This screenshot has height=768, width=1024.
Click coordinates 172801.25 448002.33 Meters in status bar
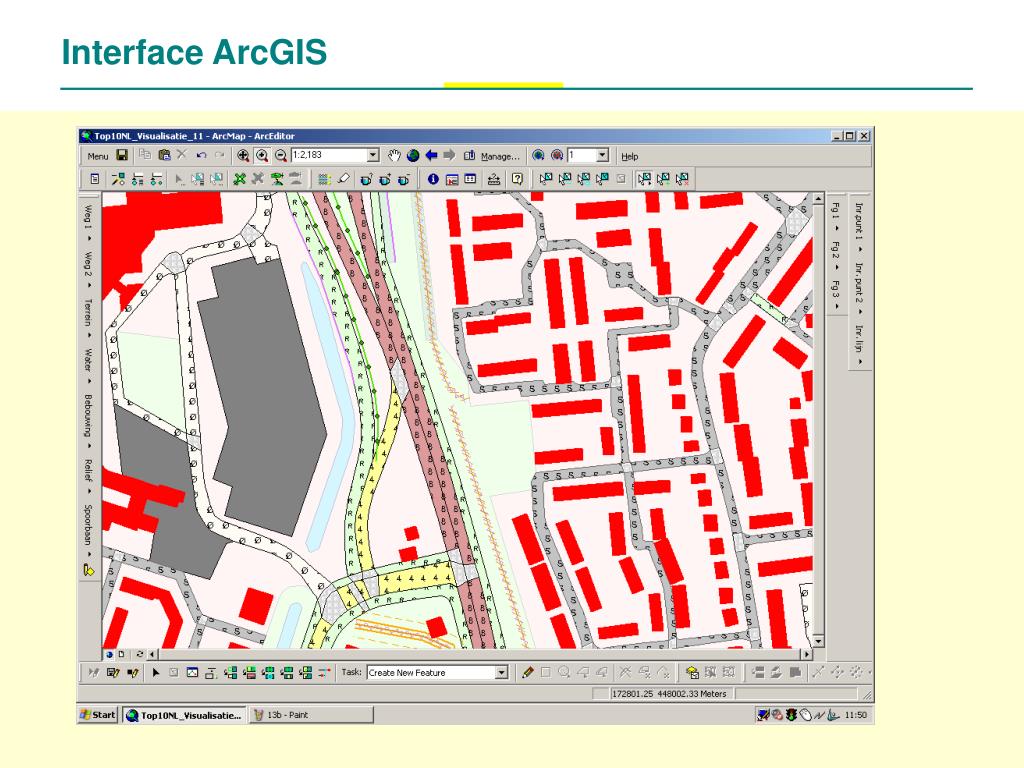point(669,694)
